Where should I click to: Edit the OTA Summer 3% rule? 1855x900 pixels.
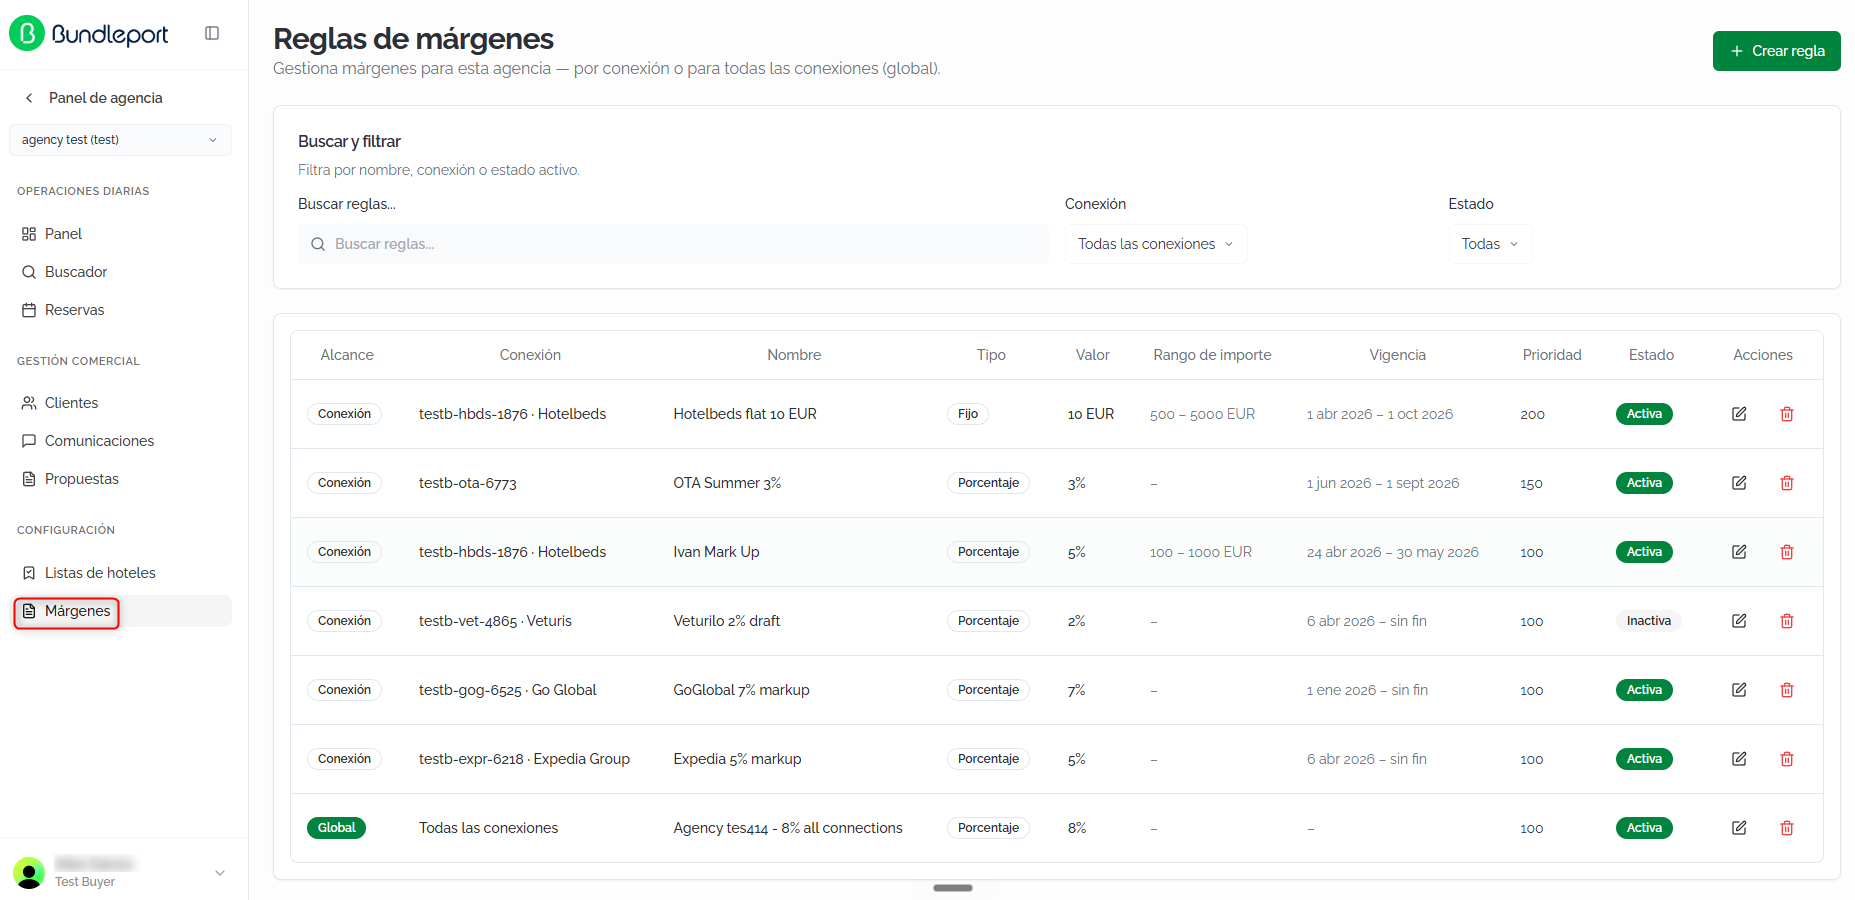click(x=1739, y=483)
